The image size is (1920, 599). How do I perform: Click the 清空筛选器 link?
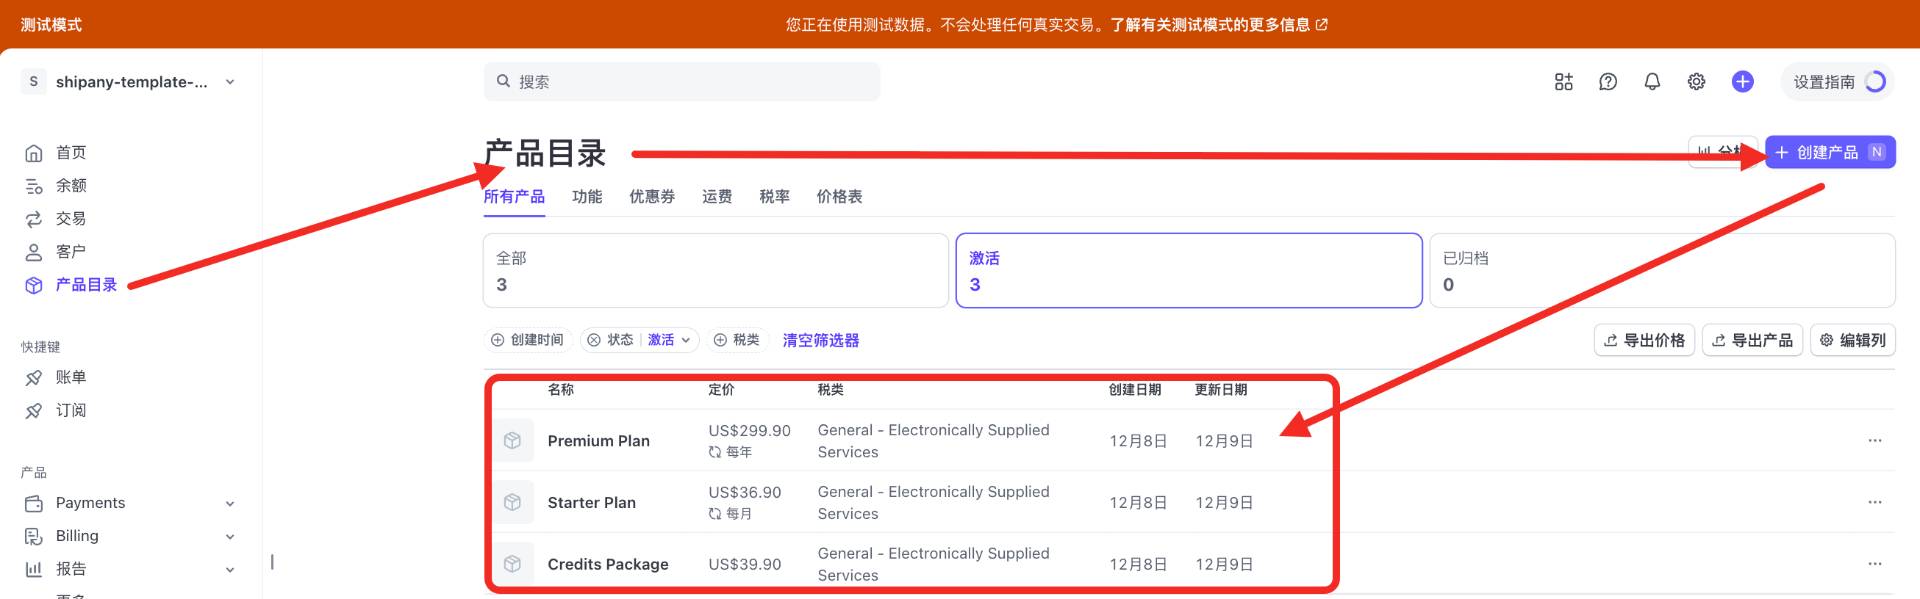(820, 340)
